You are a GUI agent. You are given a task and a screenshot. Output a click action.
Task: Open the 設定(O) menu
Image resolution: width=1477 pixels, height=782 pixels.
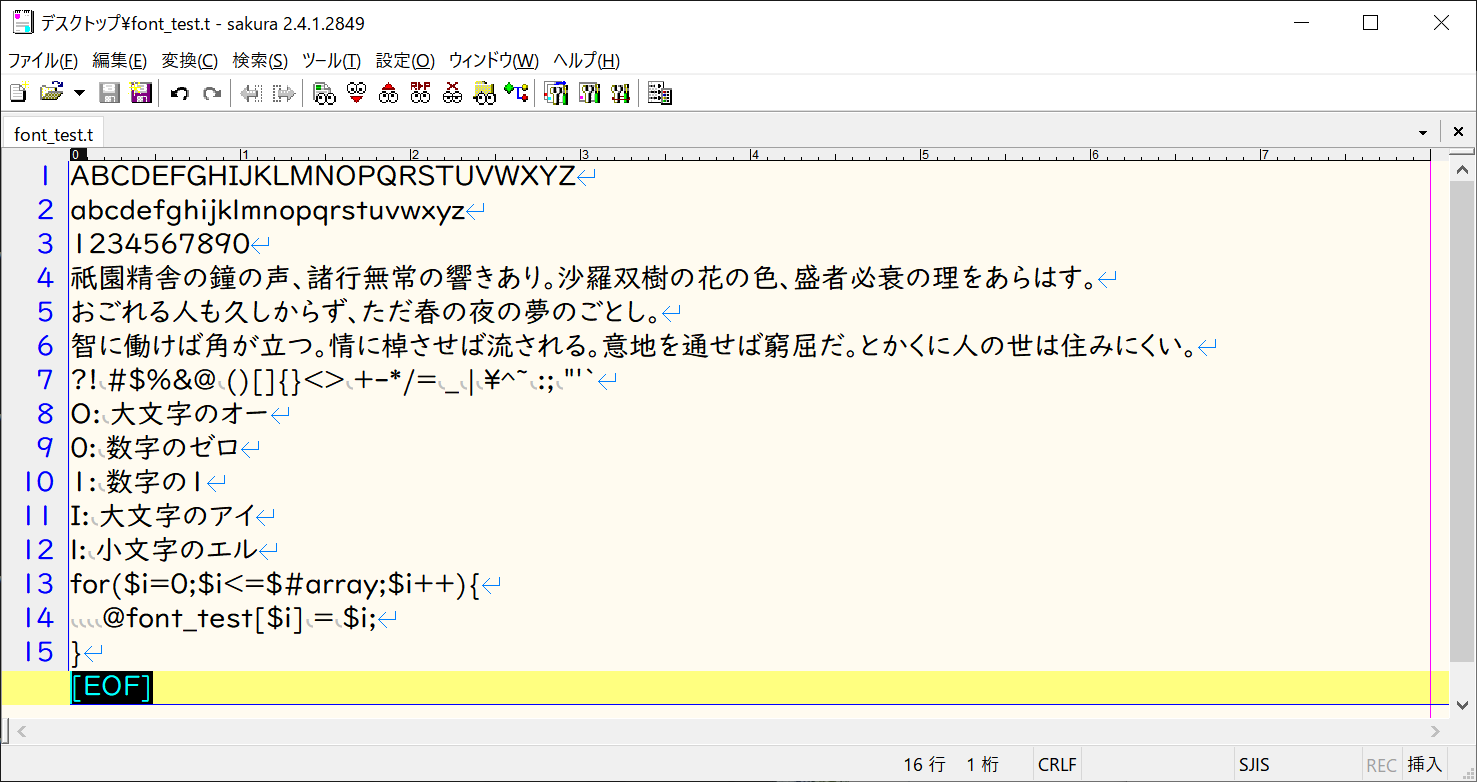pos(405,60)
